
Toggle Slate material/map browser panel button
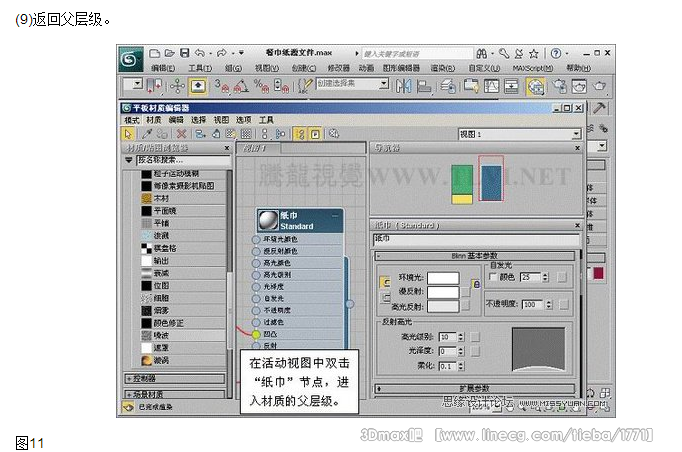tap(299, 134)
